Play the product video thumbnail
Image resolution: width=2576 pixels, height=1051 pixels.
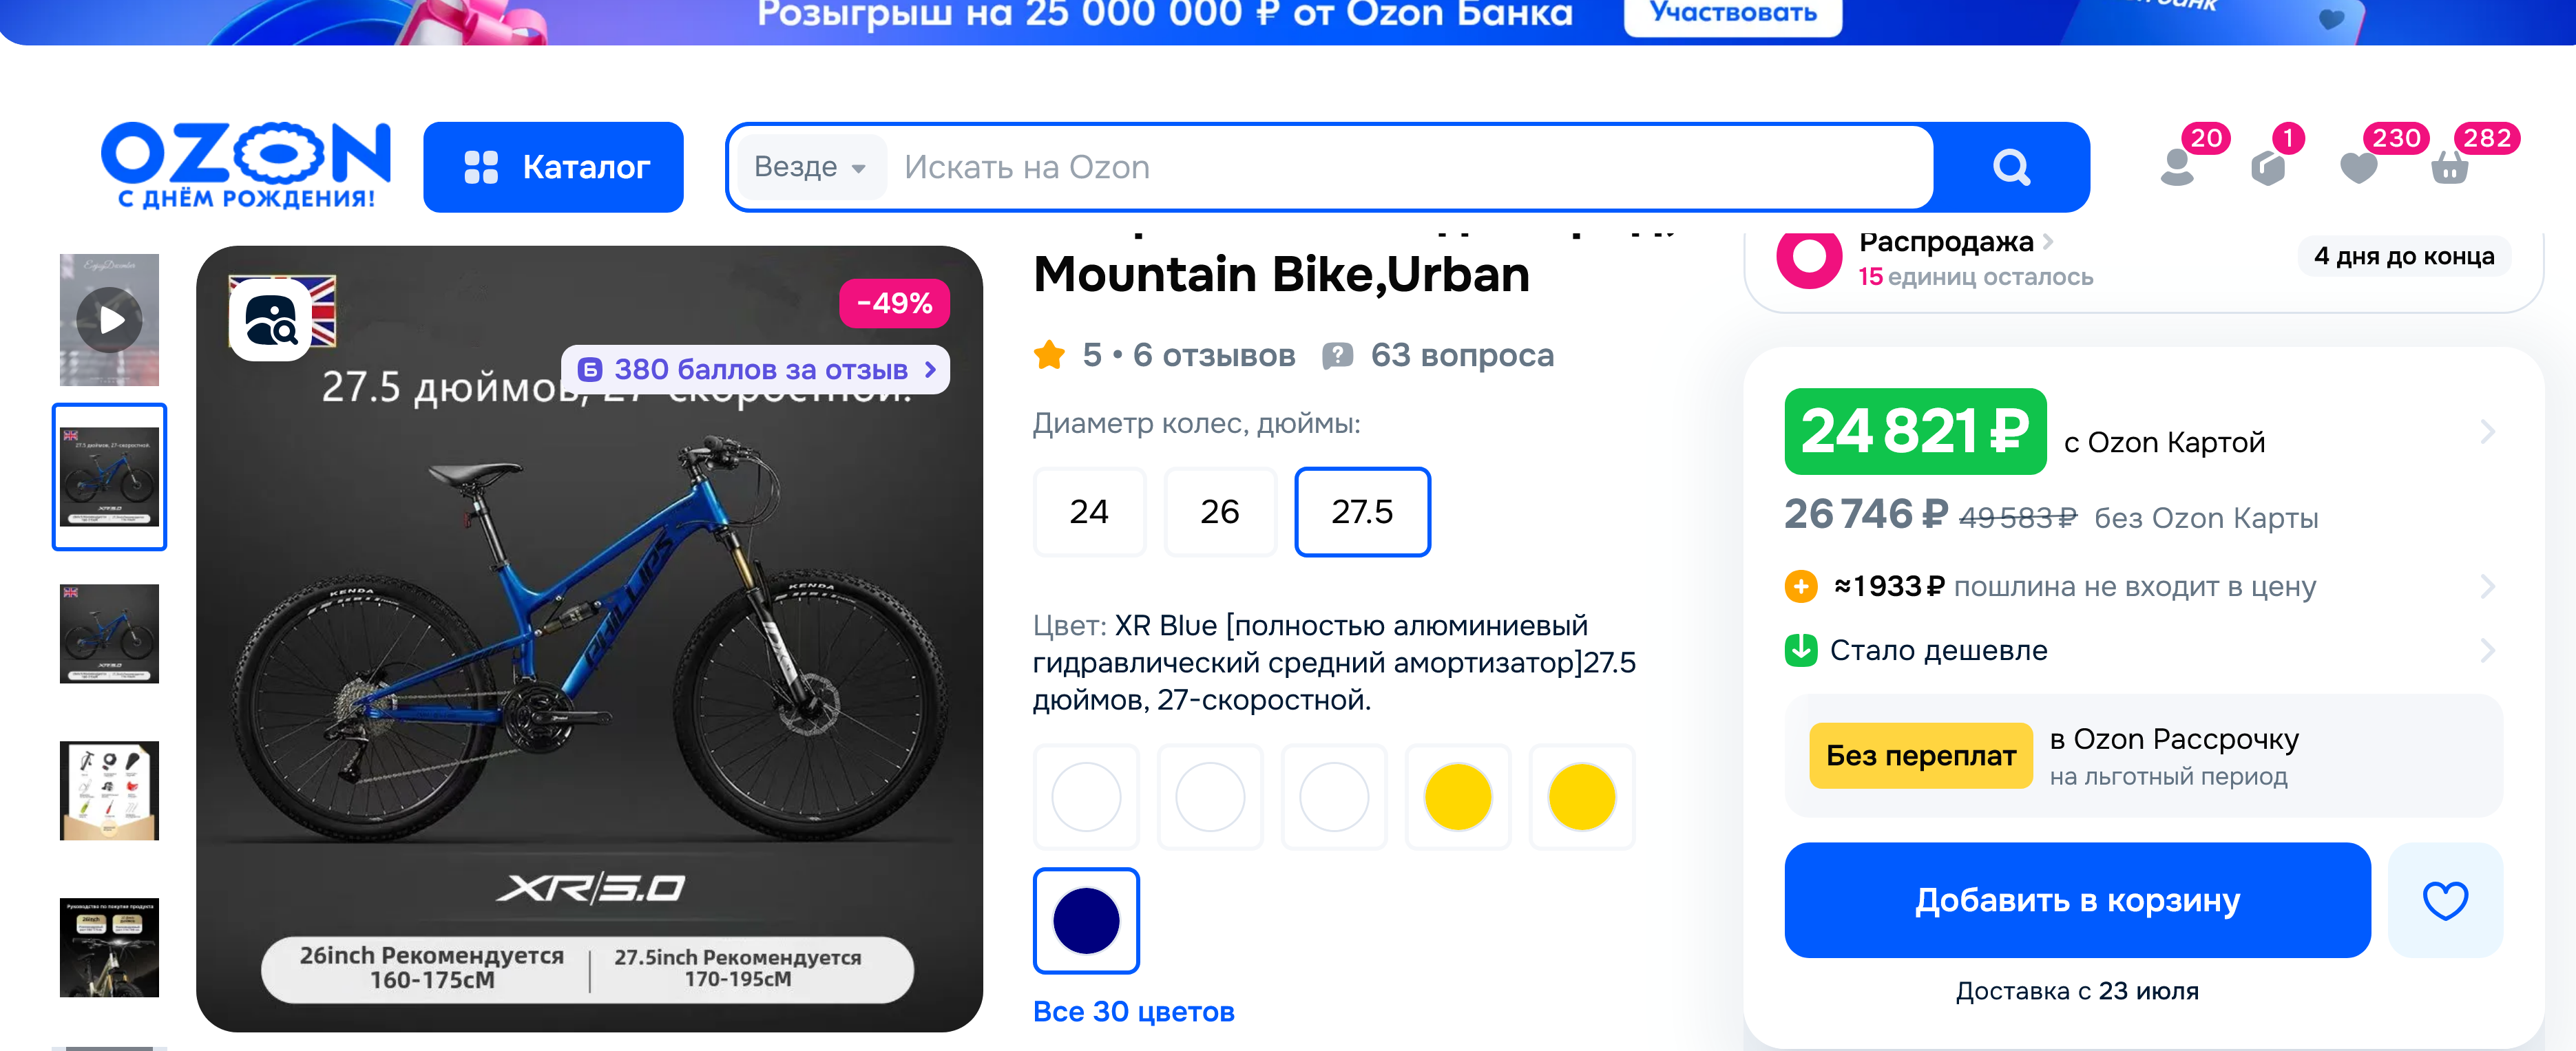pyautogui.click(x=109, y=320)
